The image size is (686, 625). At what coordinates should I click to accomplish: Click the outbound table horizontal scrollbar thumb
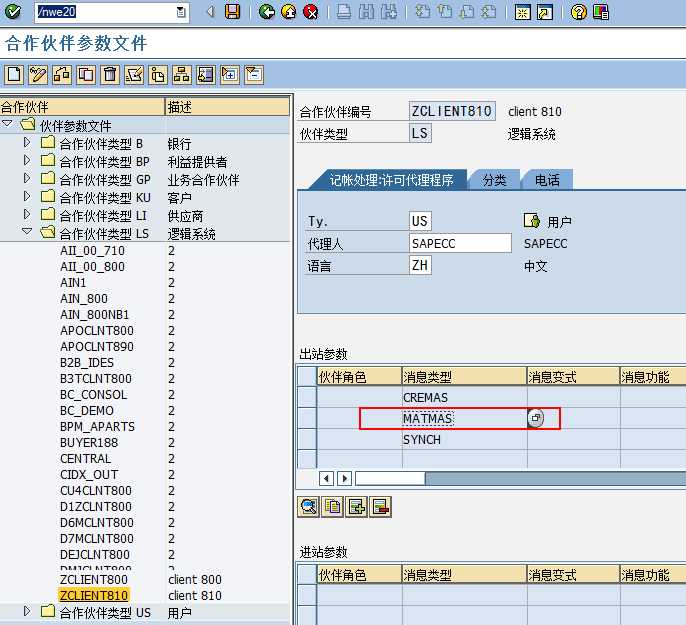click(x=390, y=478)
